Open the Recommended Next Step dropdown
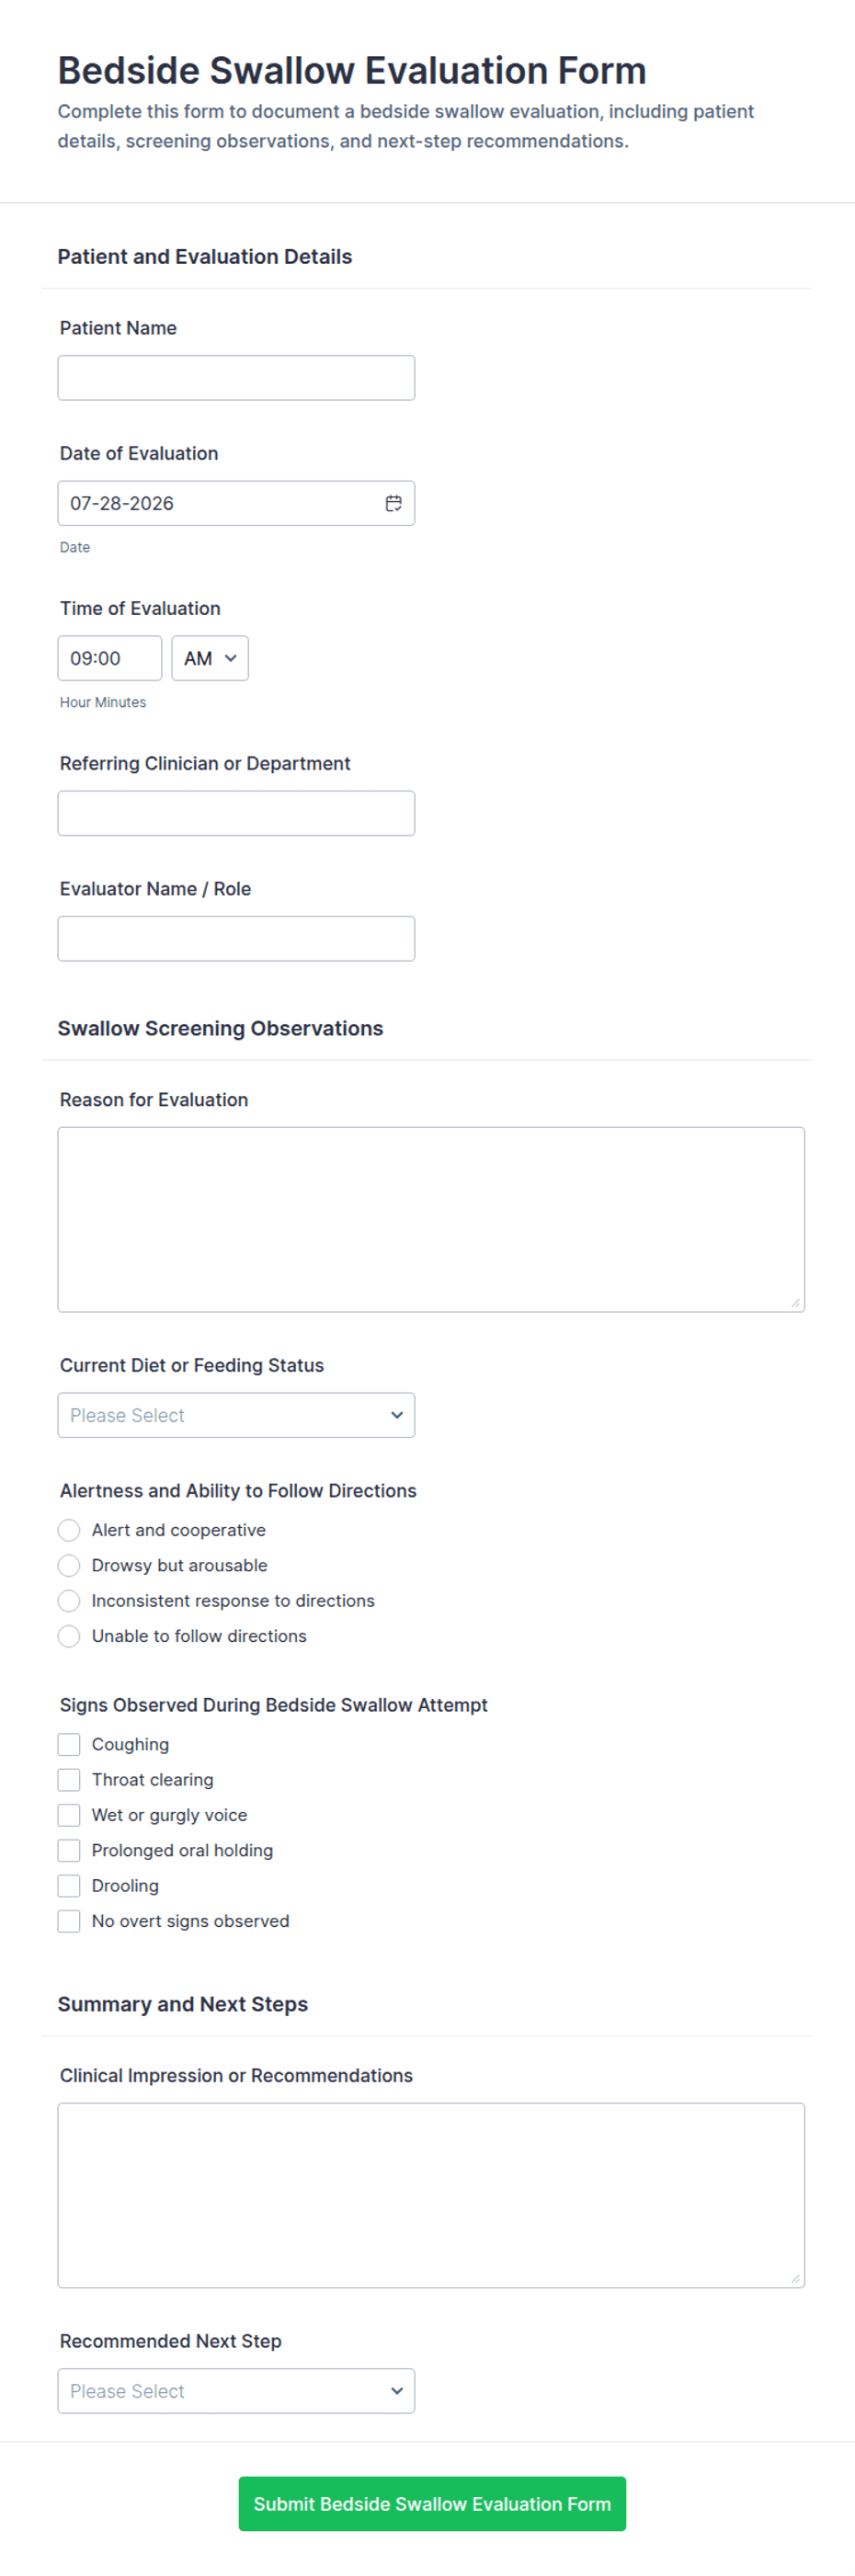Image resolution: width=855 pixels, height=2576 pixels. pos(236,2391)
